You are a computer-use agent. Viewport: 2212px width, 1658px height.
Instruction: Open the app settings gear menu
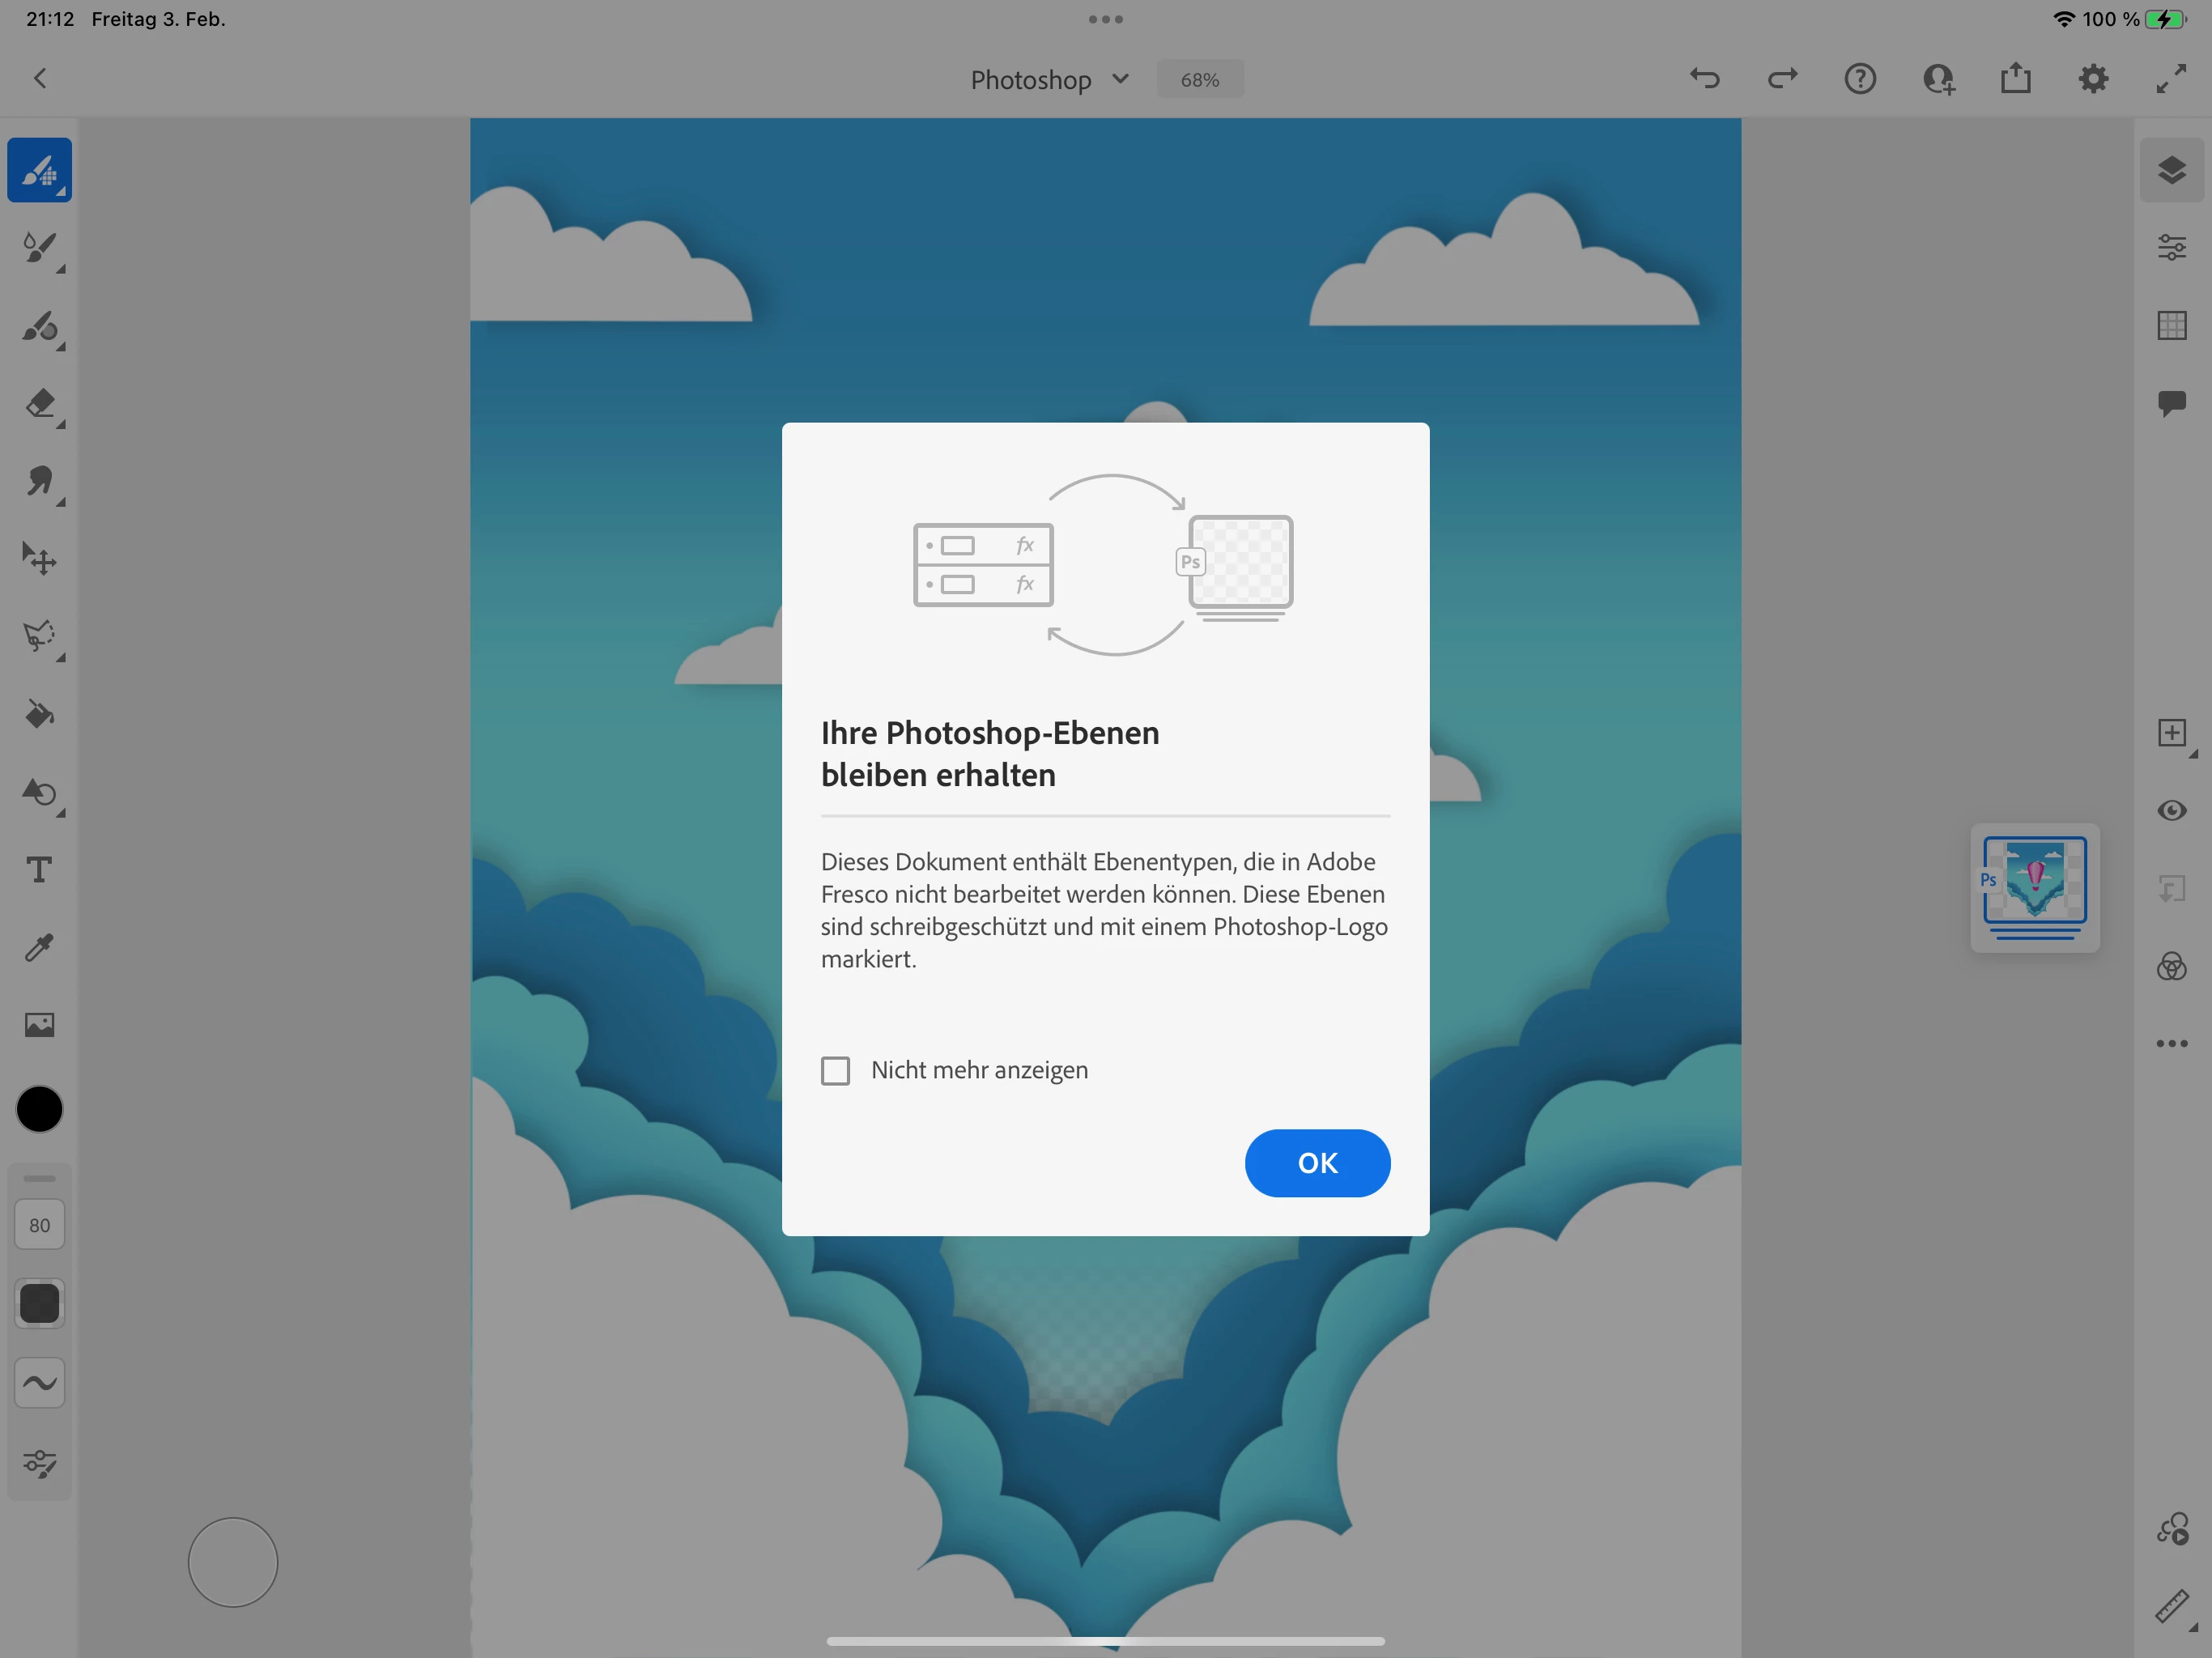[x=2093, y=79]
